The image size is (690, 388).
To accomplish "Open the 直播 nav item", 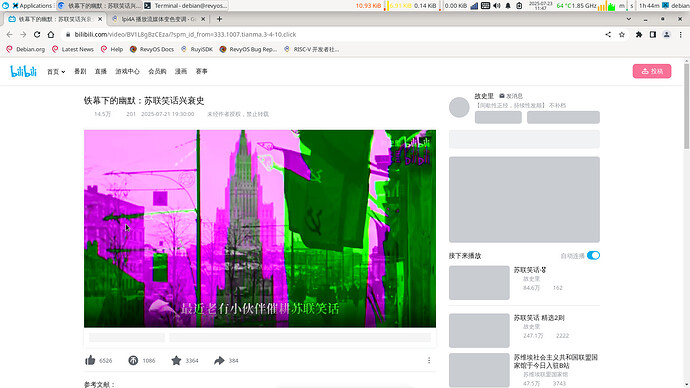I will 101,71.
